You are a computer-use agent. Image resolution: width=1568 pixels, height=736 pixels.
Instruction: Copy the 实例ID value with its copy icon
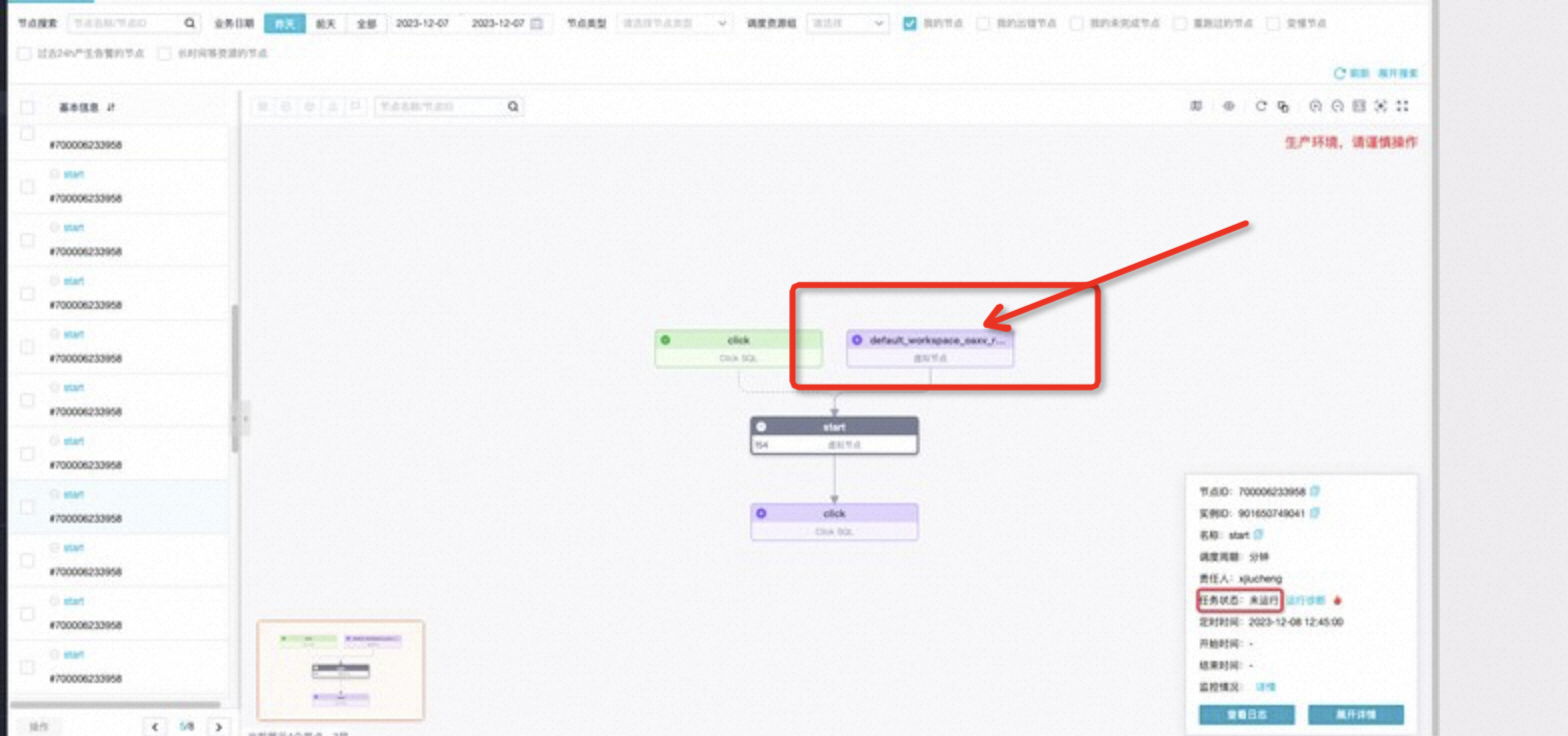click(x=1315, y=513)
